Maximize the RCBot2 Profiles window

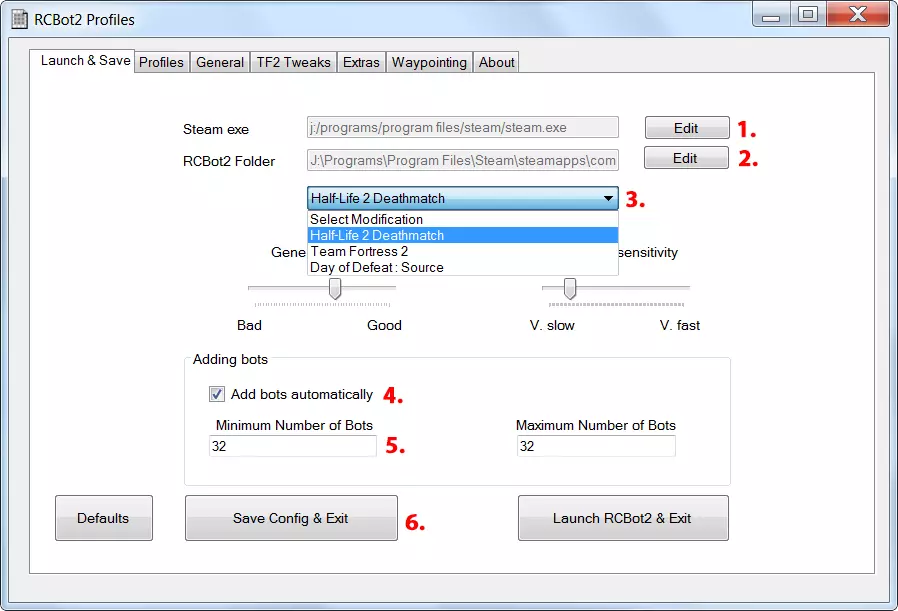(808, 14)
